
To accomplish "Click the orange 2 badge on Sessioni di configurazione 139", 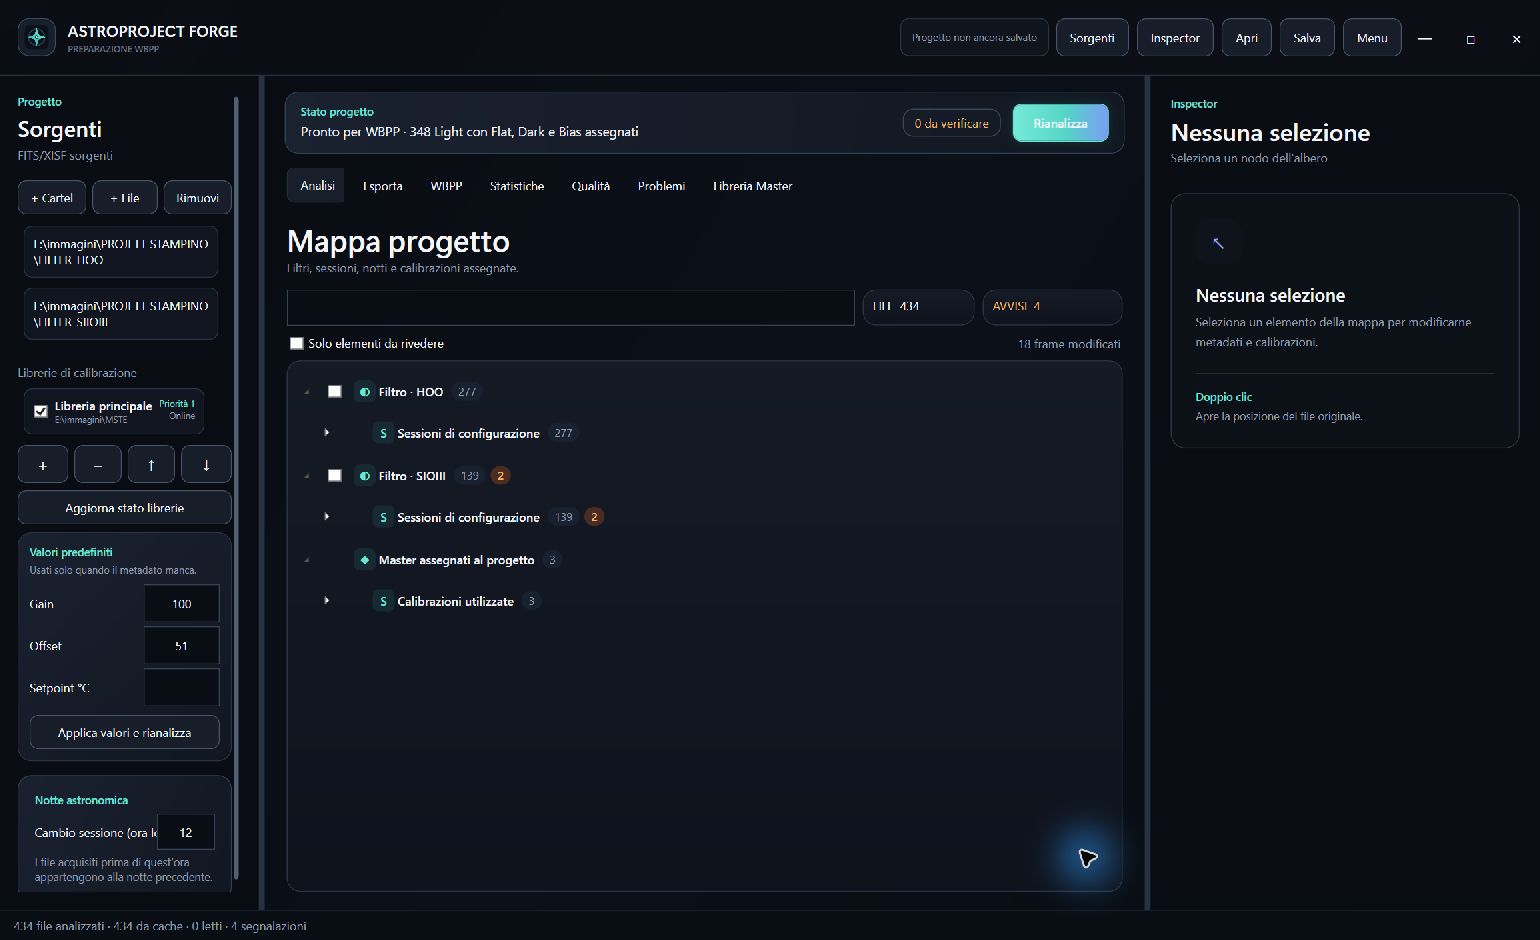I will (594, 517).
